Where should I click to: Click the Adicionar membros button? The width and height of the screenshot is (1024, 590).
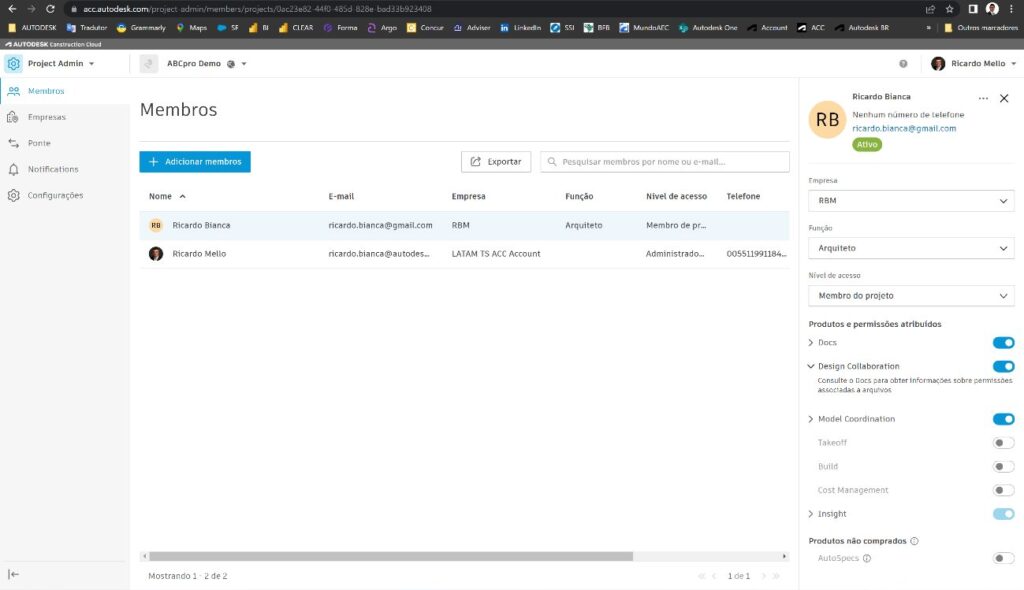pos(195,162)
